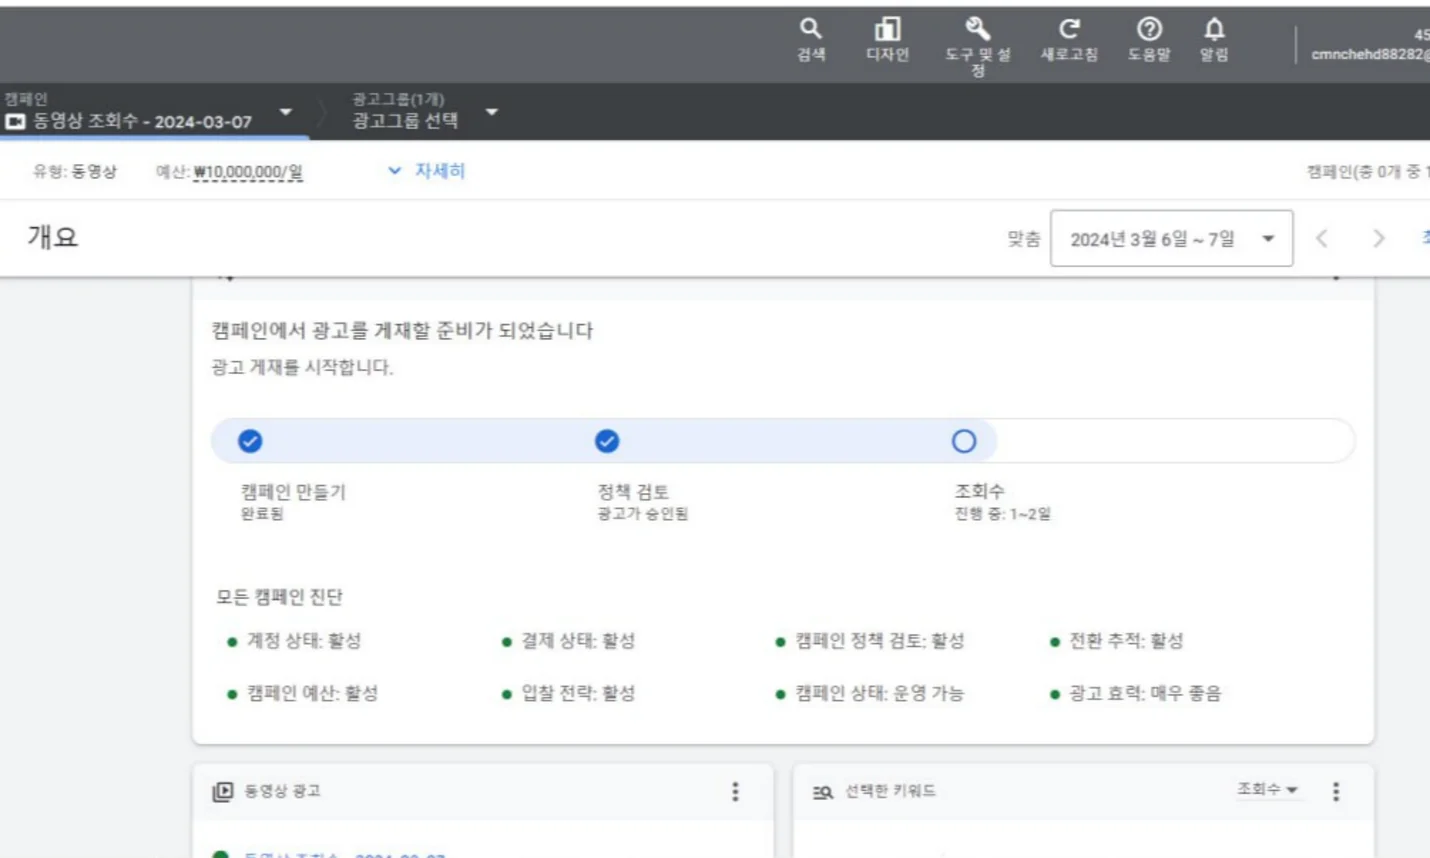This screenshot has width=1430, height=858.
Task: Click the account email cmnchehd88282
Action: [x=1370, y=54]
